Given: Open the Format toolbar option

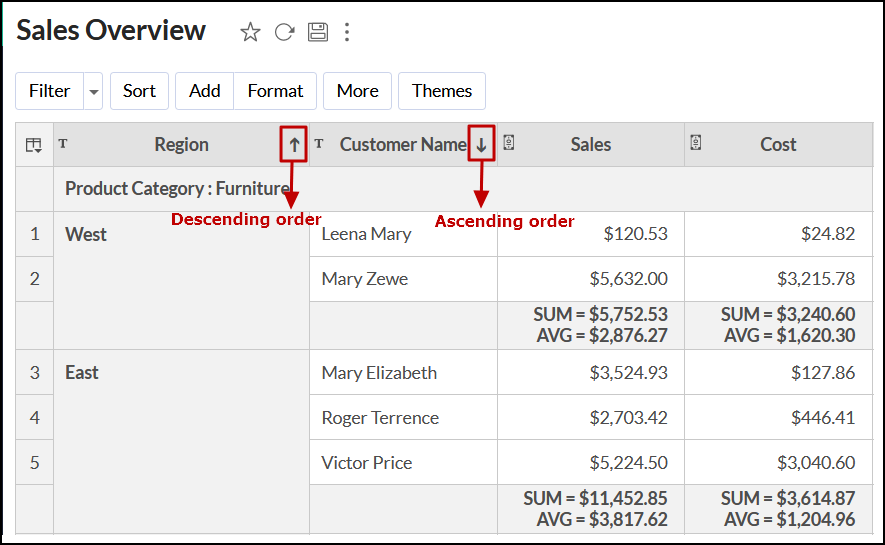Looking at the screenshot, I should (x=275, y=91).
